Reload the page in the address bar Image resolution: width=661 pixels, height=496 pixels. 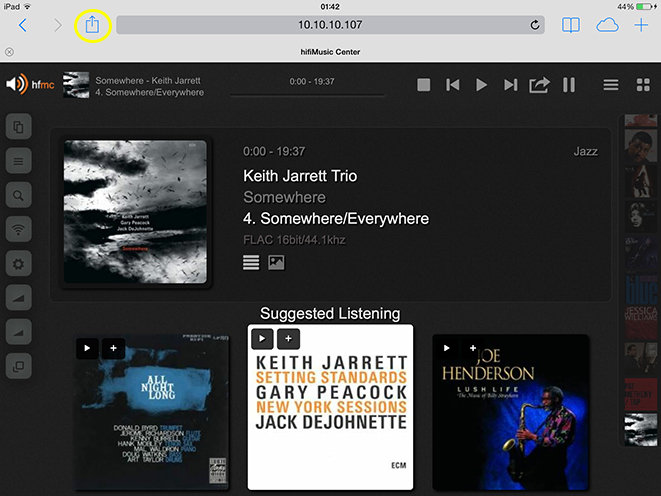[x=535, y=25]
